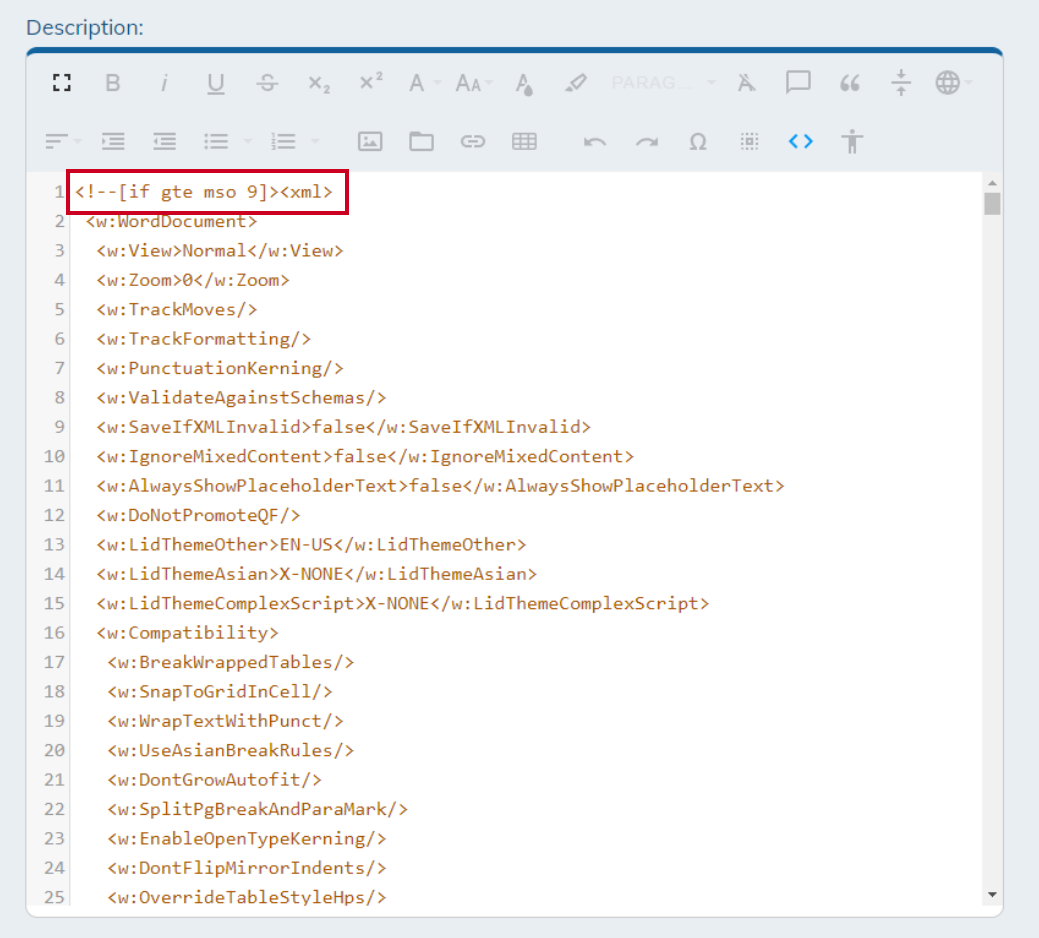The image size is (1039, 938).
Task: Insert an image
Action: 370,141
